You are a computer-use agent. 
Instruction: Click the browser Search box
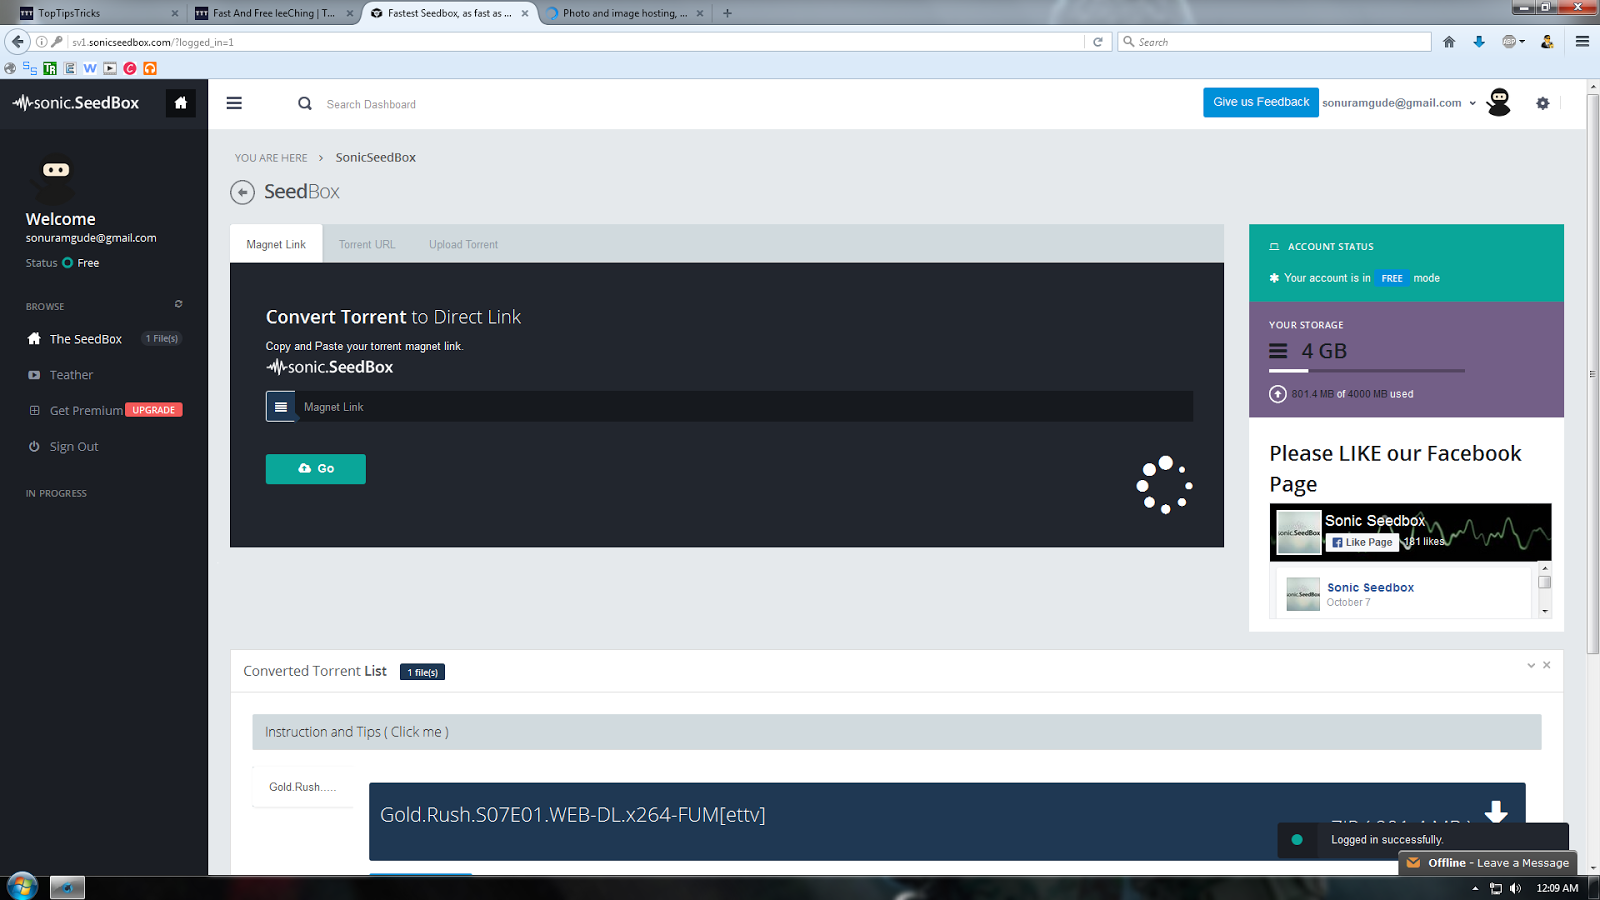pos(1274,42)
